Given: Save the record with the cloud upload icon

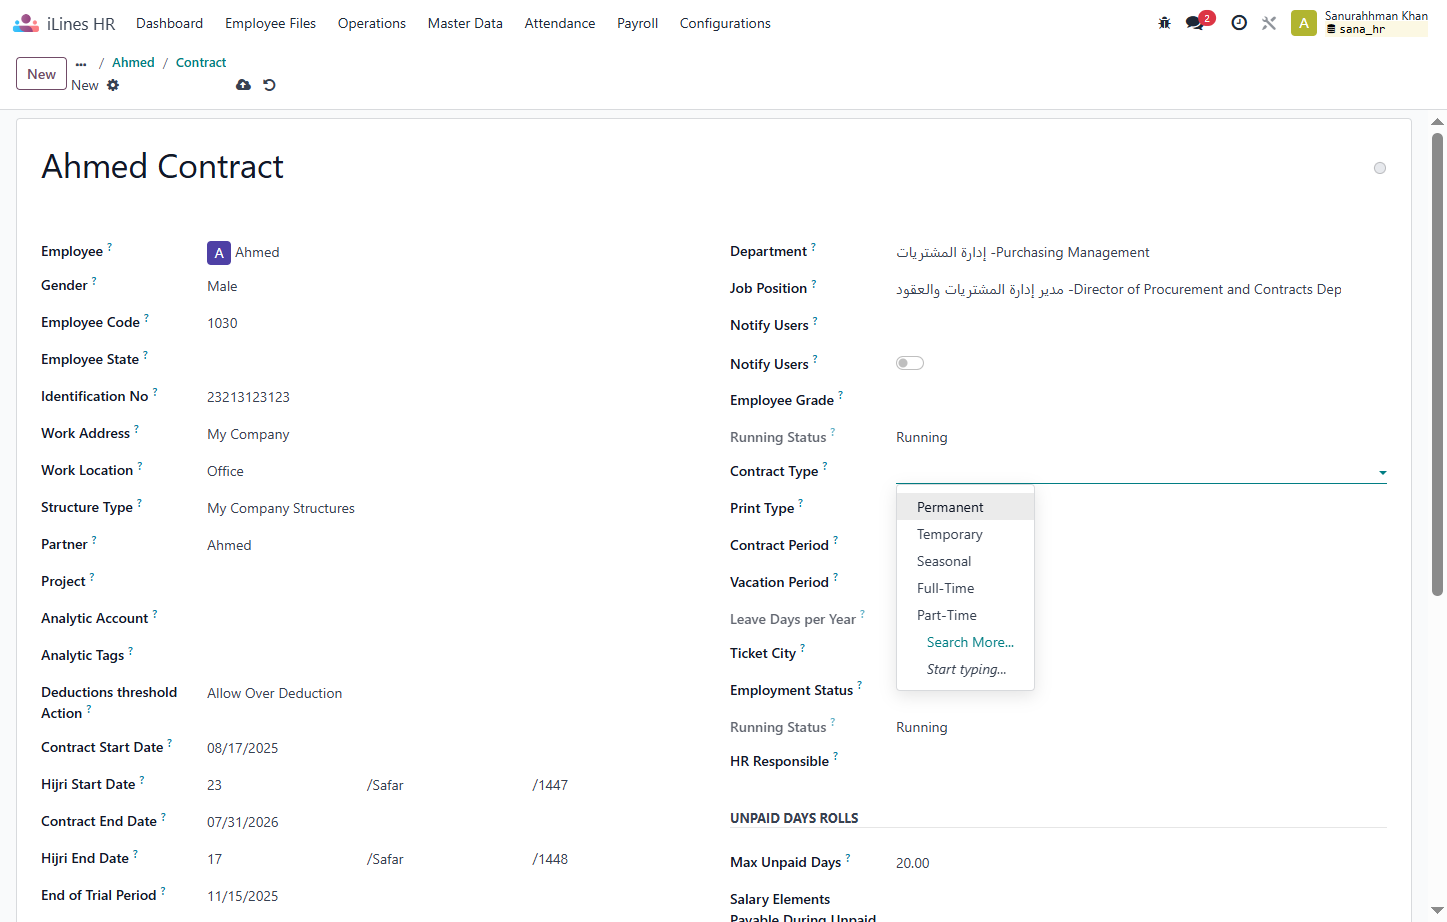Looking at the screenshot, I should (243, 85).
